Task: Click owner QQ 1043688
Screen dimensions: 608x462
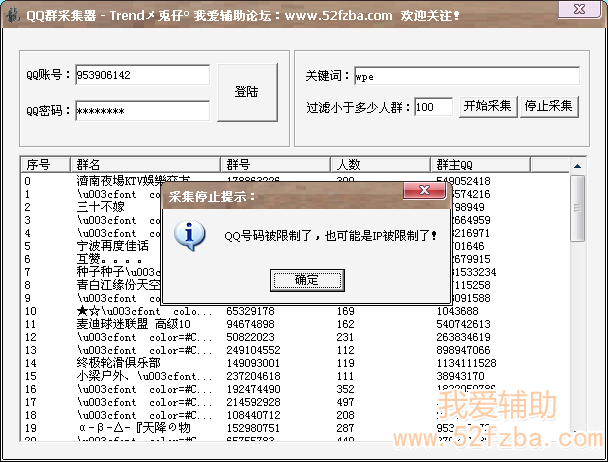Action: click(457, 311)
